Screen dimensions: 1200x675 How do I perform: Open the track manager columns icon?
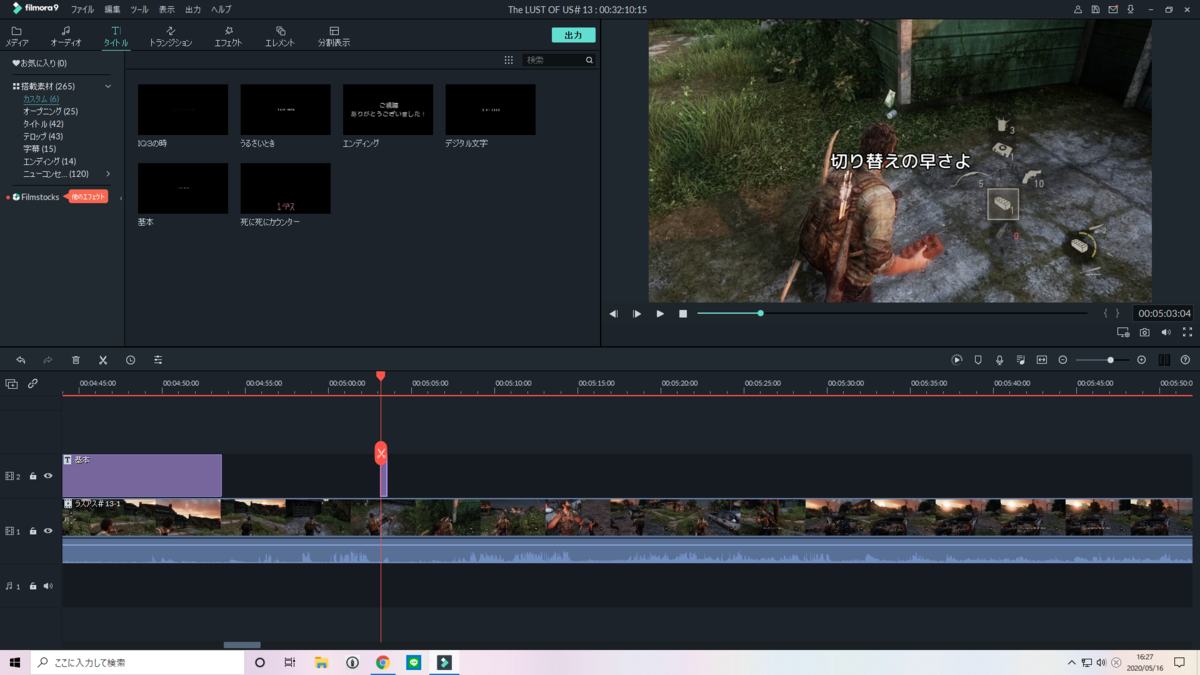pyautogui.click(x=1164, y=360)
